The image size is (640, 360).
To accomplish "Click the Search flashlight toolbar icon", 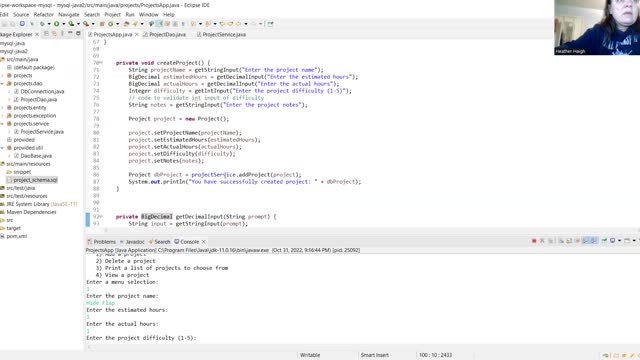I will pos(135,24).
